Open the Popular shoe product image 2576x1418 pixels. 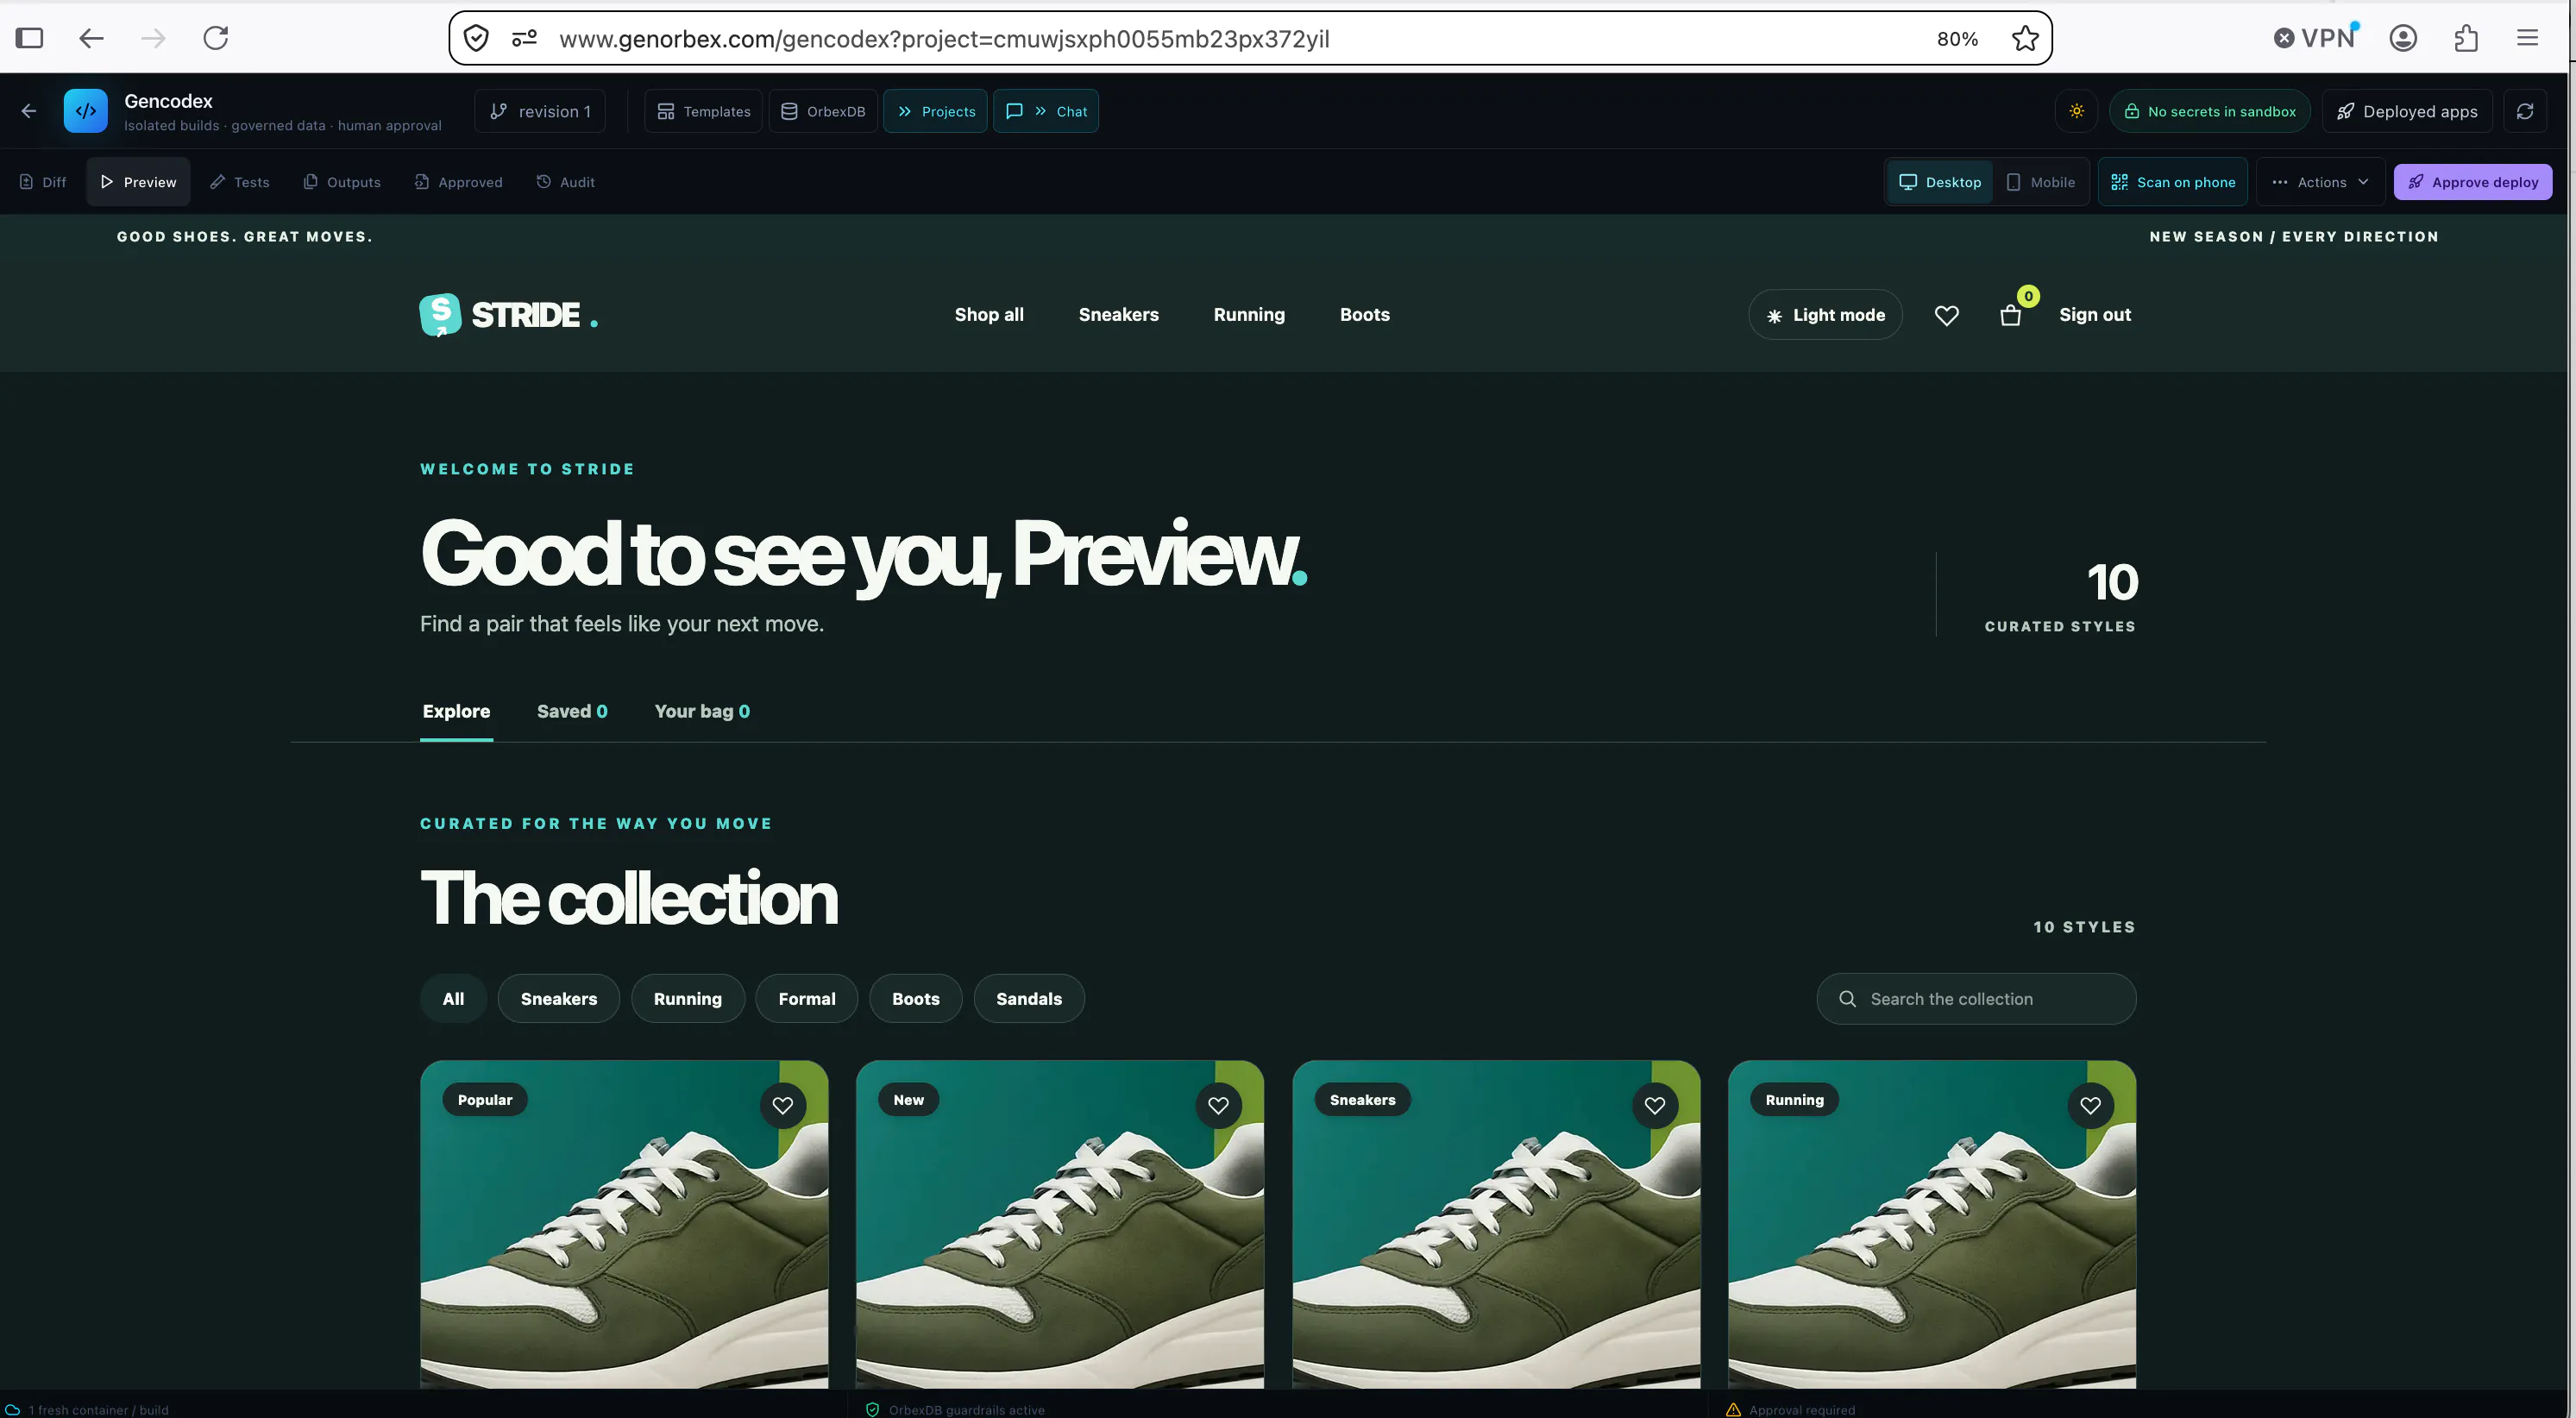coord(624,1224)
